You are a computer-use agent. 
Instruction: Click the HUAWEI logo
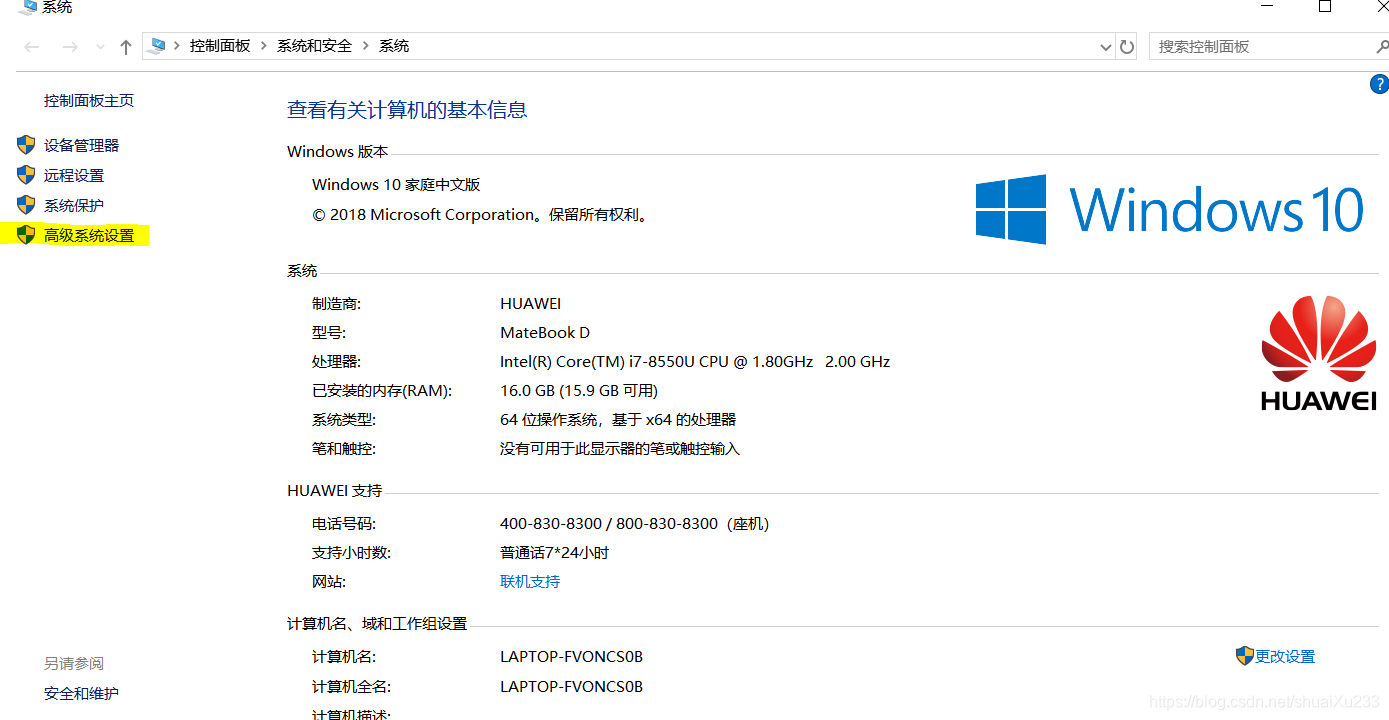coord(1318,353)
